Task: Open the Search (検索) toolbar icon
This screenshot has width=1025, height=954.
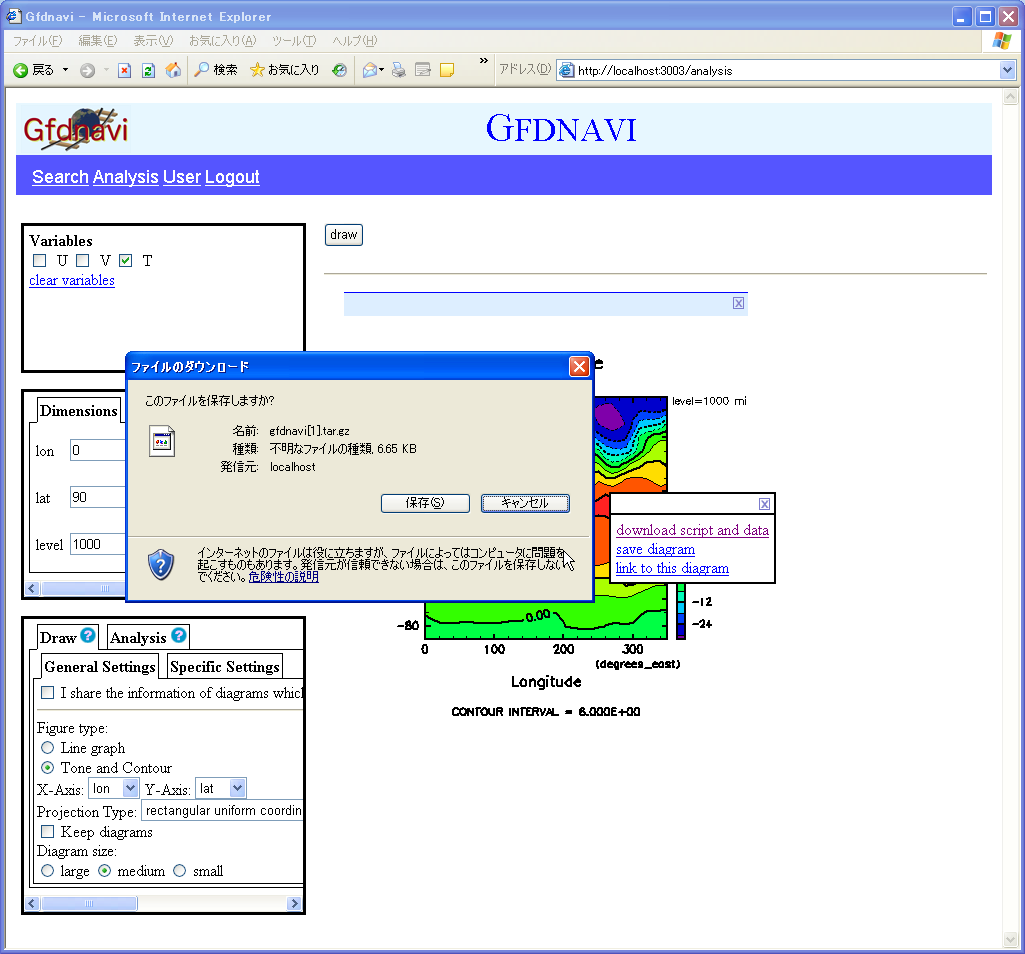Action: [x=216, y=69]
